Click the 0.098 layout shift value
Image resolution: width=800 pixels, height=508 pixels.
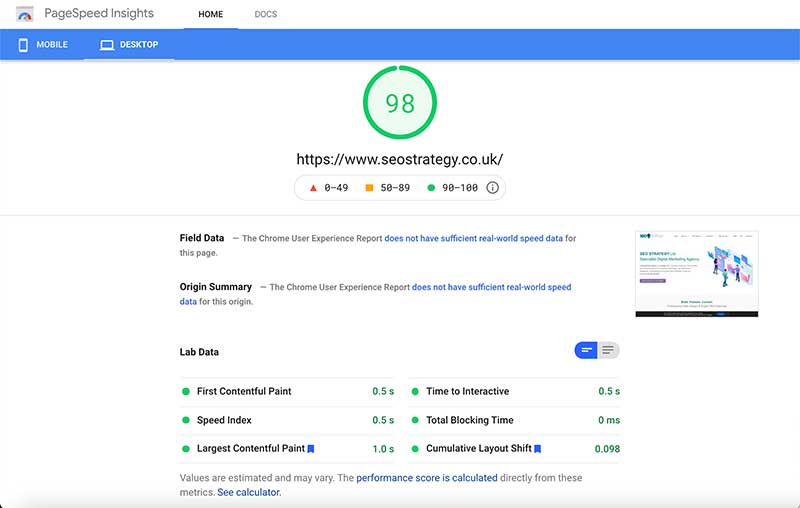coord(607,449)
